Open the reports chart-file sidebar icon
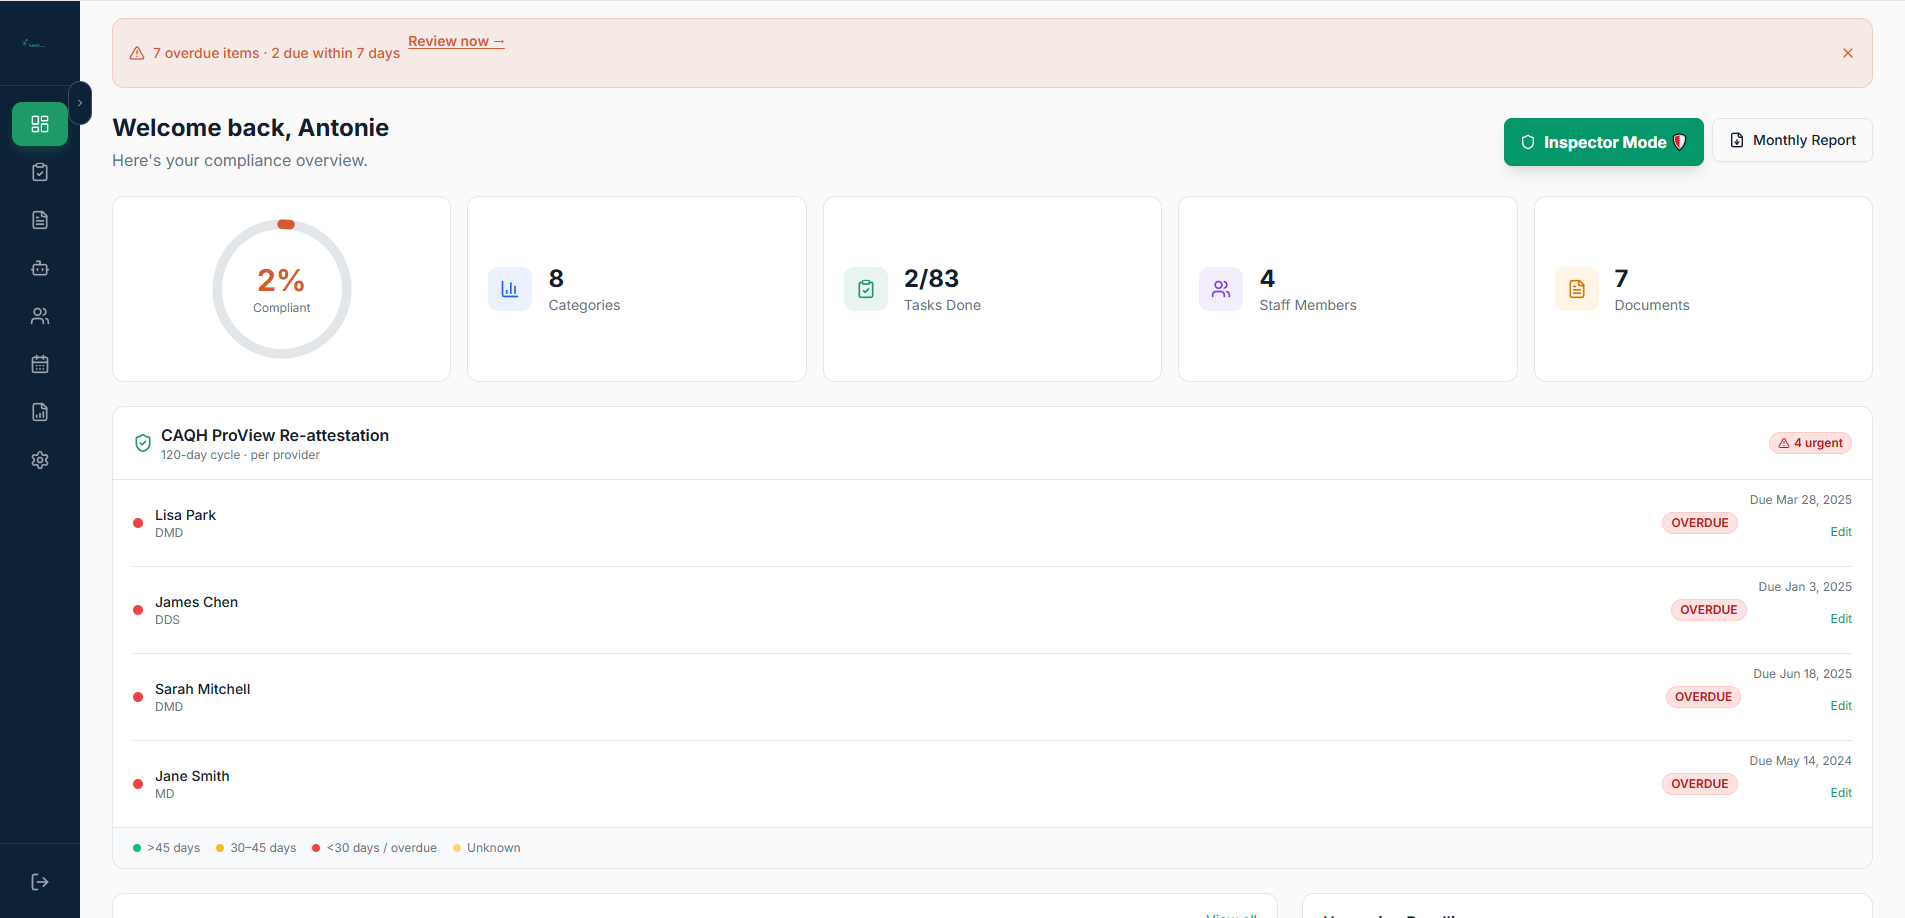This screenshot has height=918, width=1905. (x=40, y=412)
